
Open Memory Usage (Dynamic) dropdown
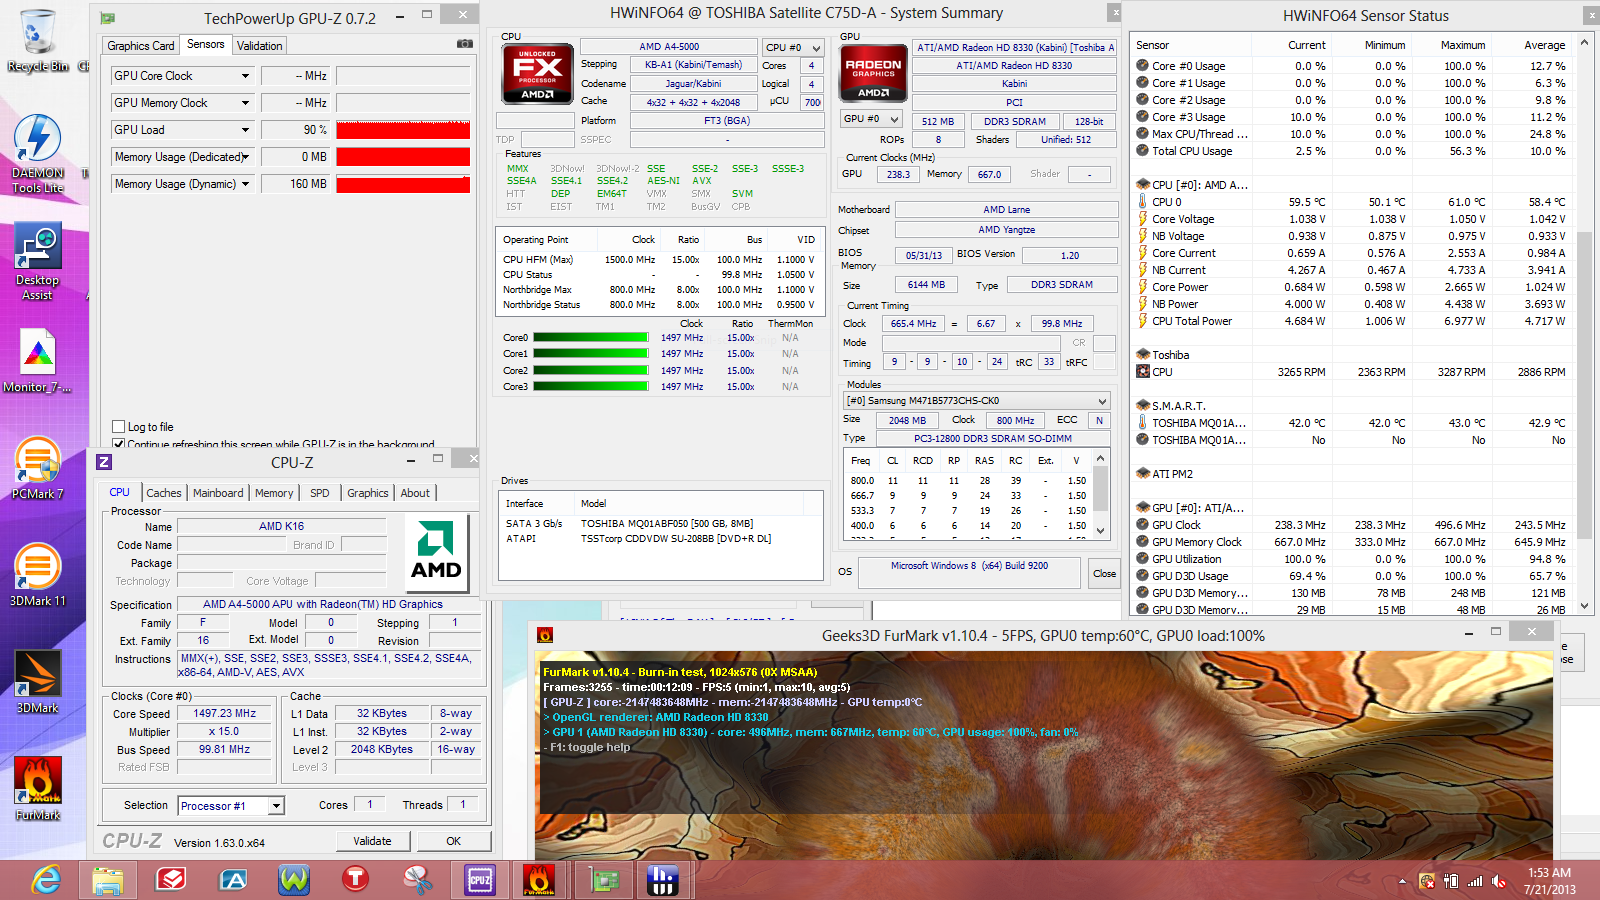(x=245, y=184)
